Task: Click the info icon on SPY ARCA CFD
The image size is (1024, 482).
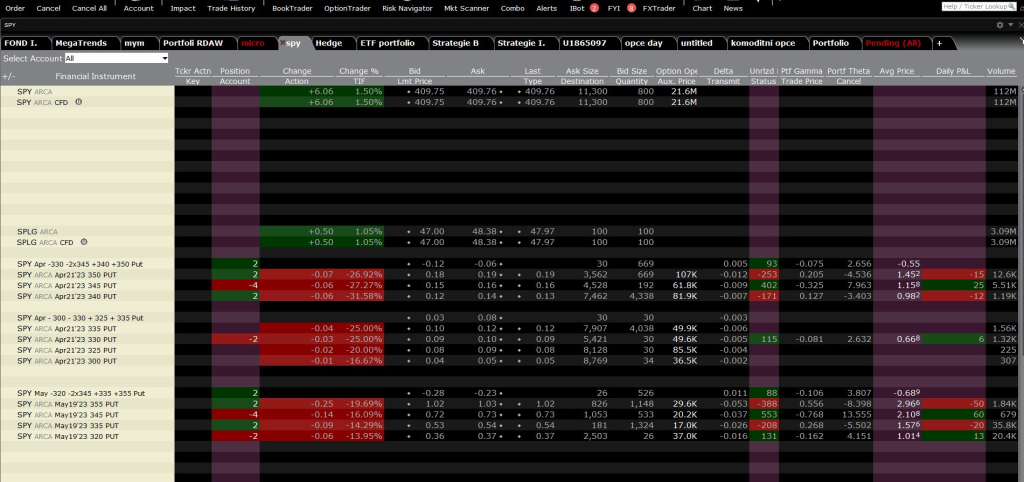Action: click(78, 102)
